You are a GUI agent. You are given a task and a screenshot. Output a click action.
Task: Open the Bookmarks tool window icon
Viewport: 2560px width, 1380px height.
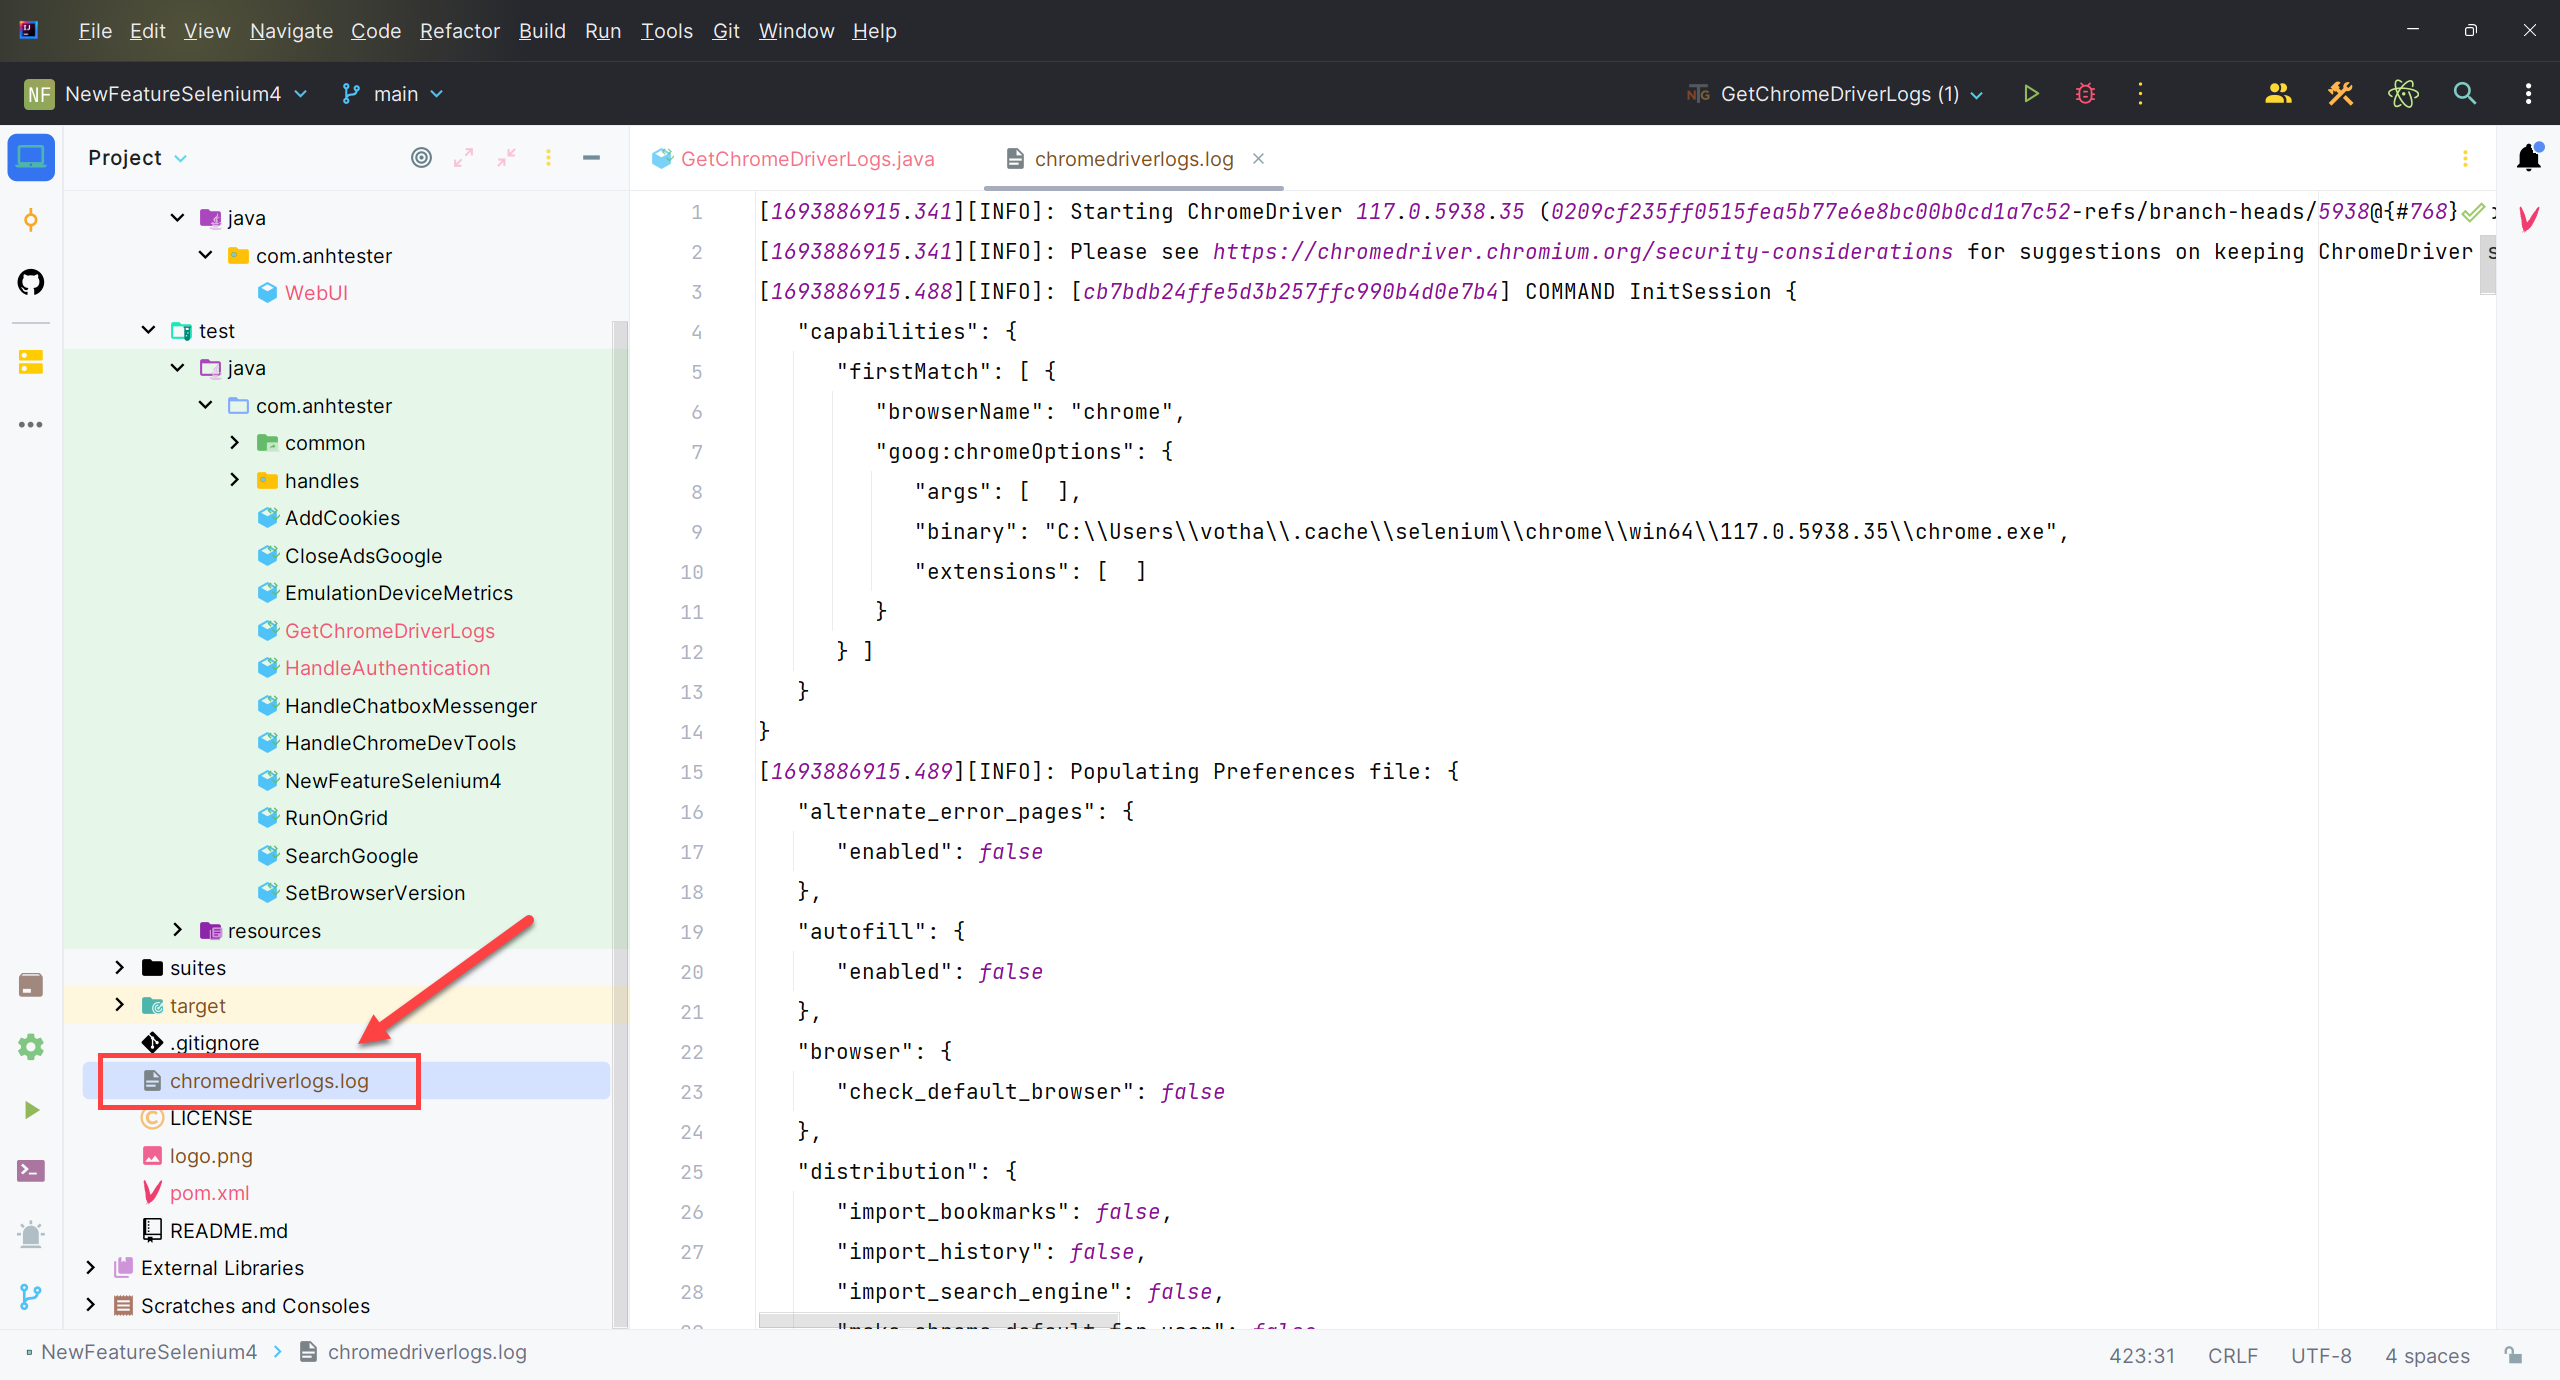click(x=31, y=985)
